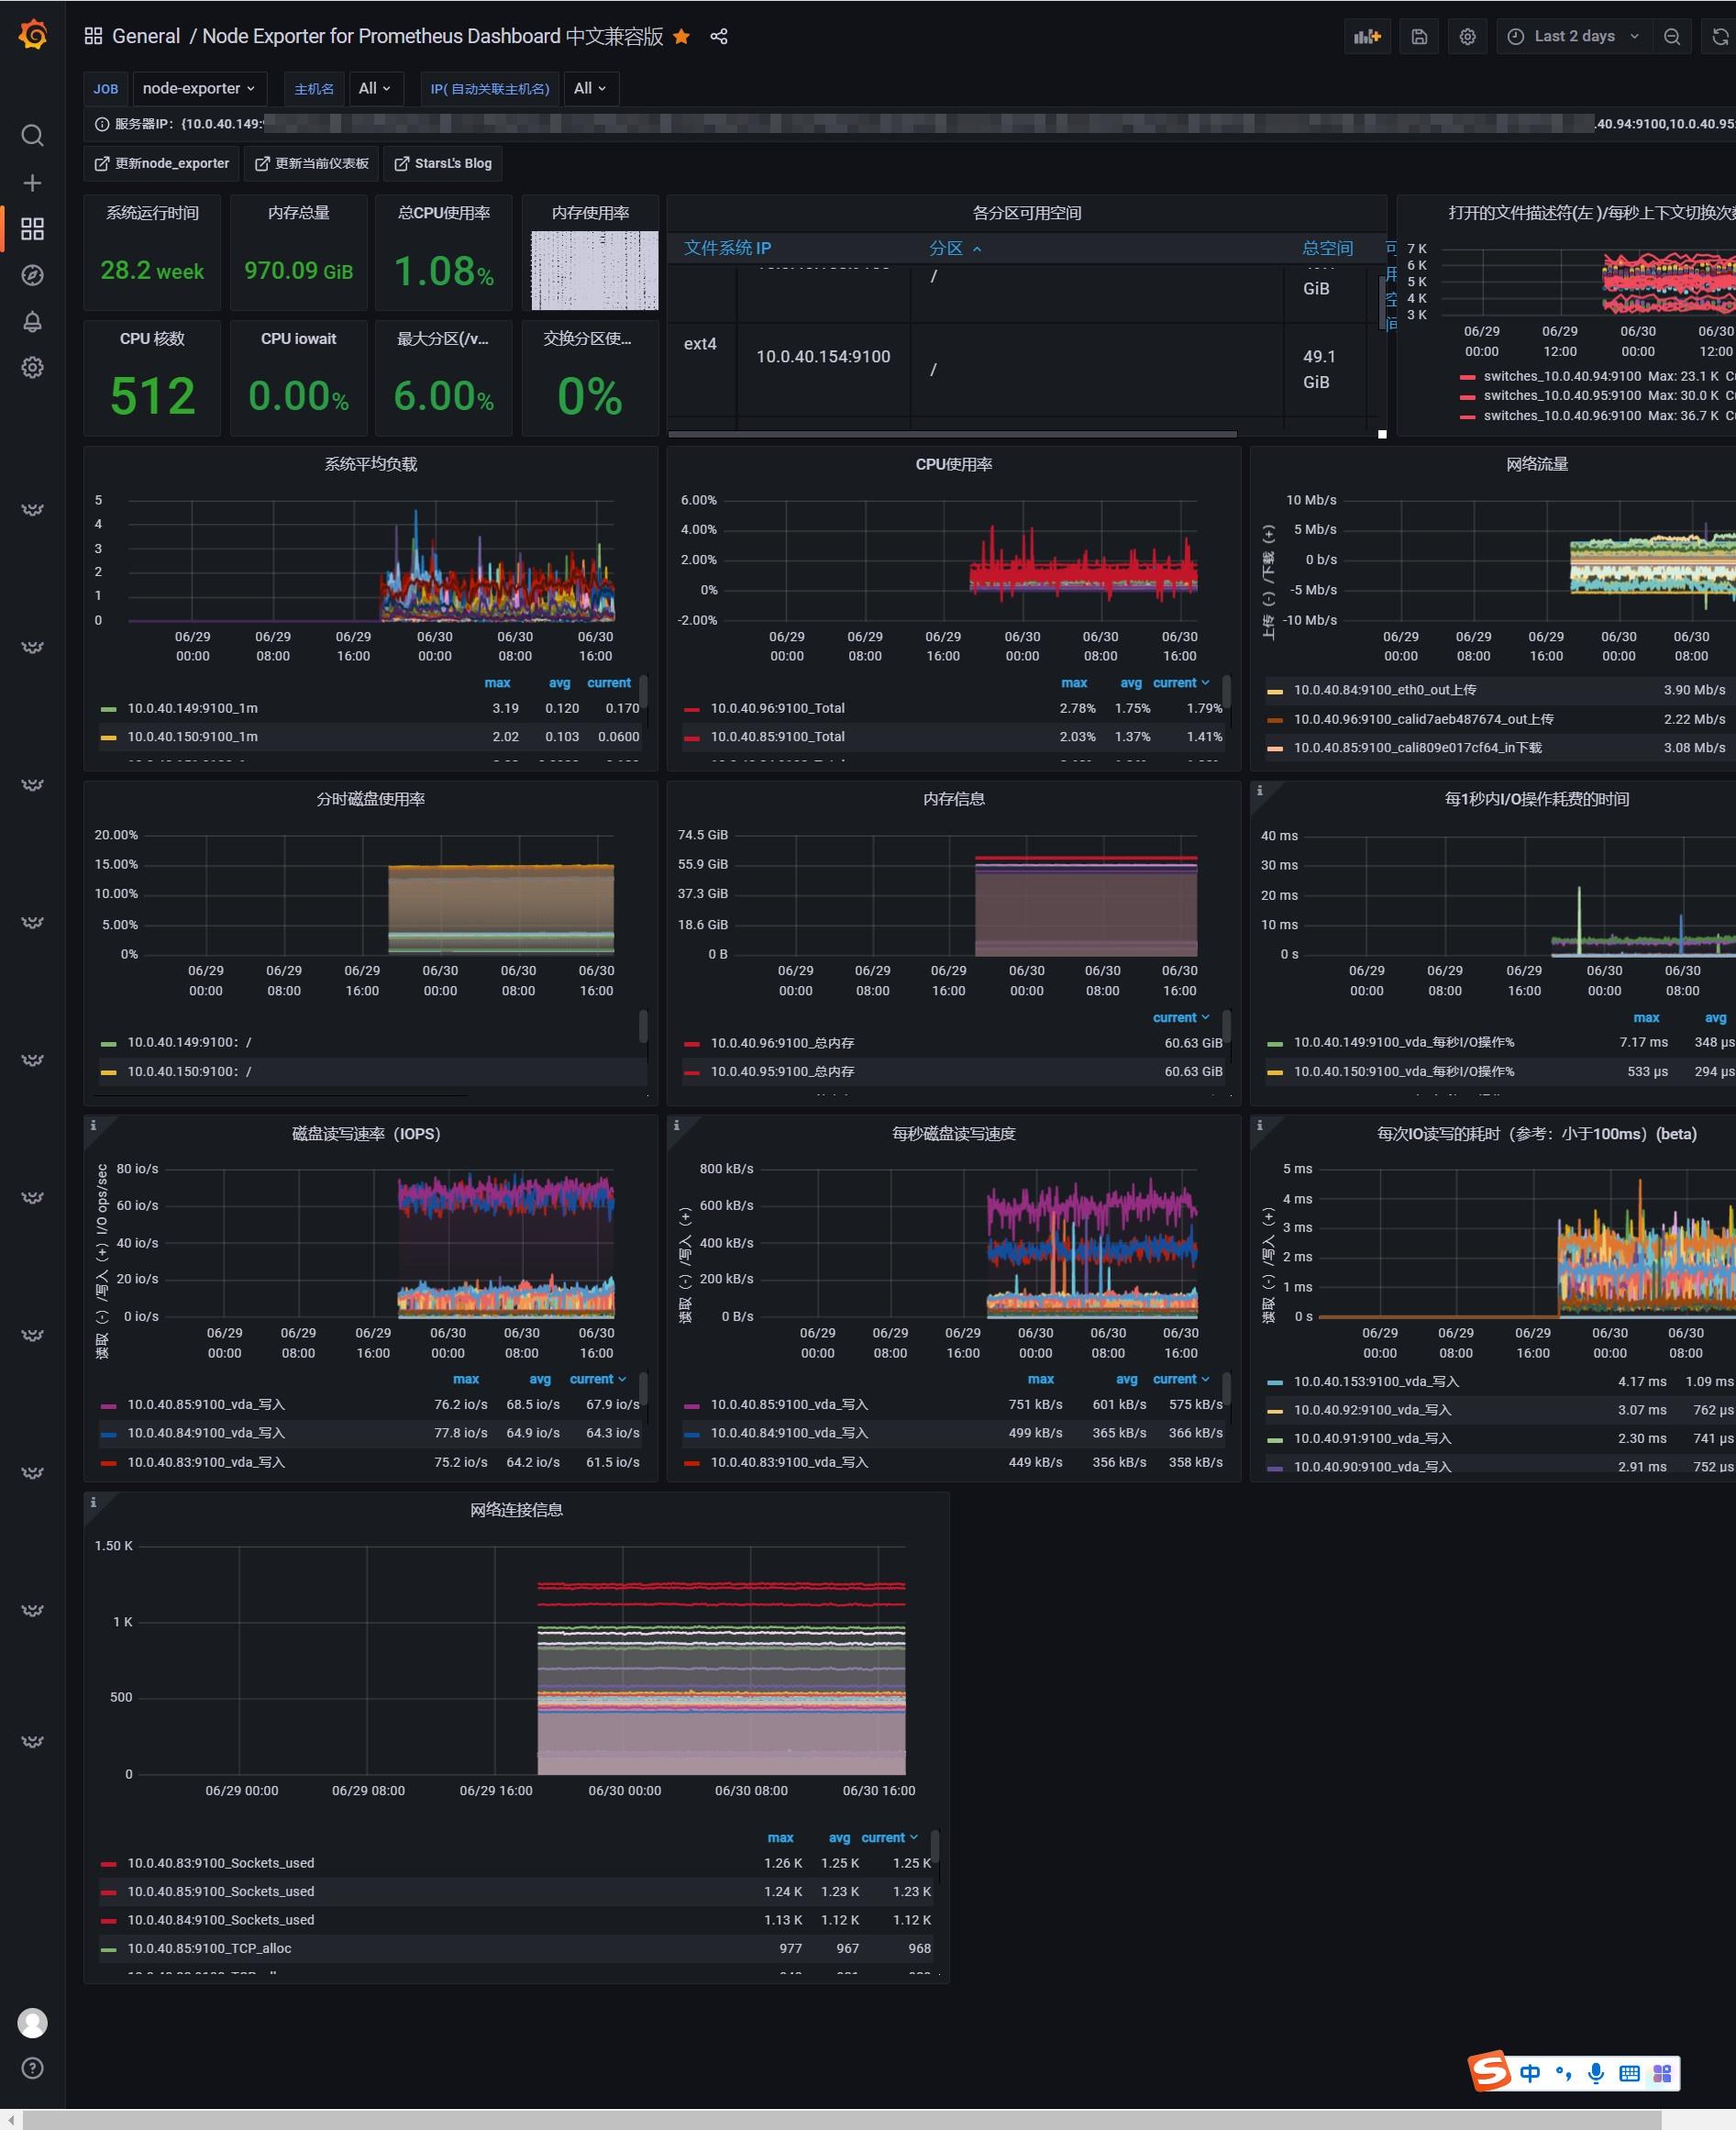This screenshot has width=1736, height=2130.
Task: Click color swatch of 10.0.40.84:9100_Sockets_used series
Action: (x=108, y=1921)
